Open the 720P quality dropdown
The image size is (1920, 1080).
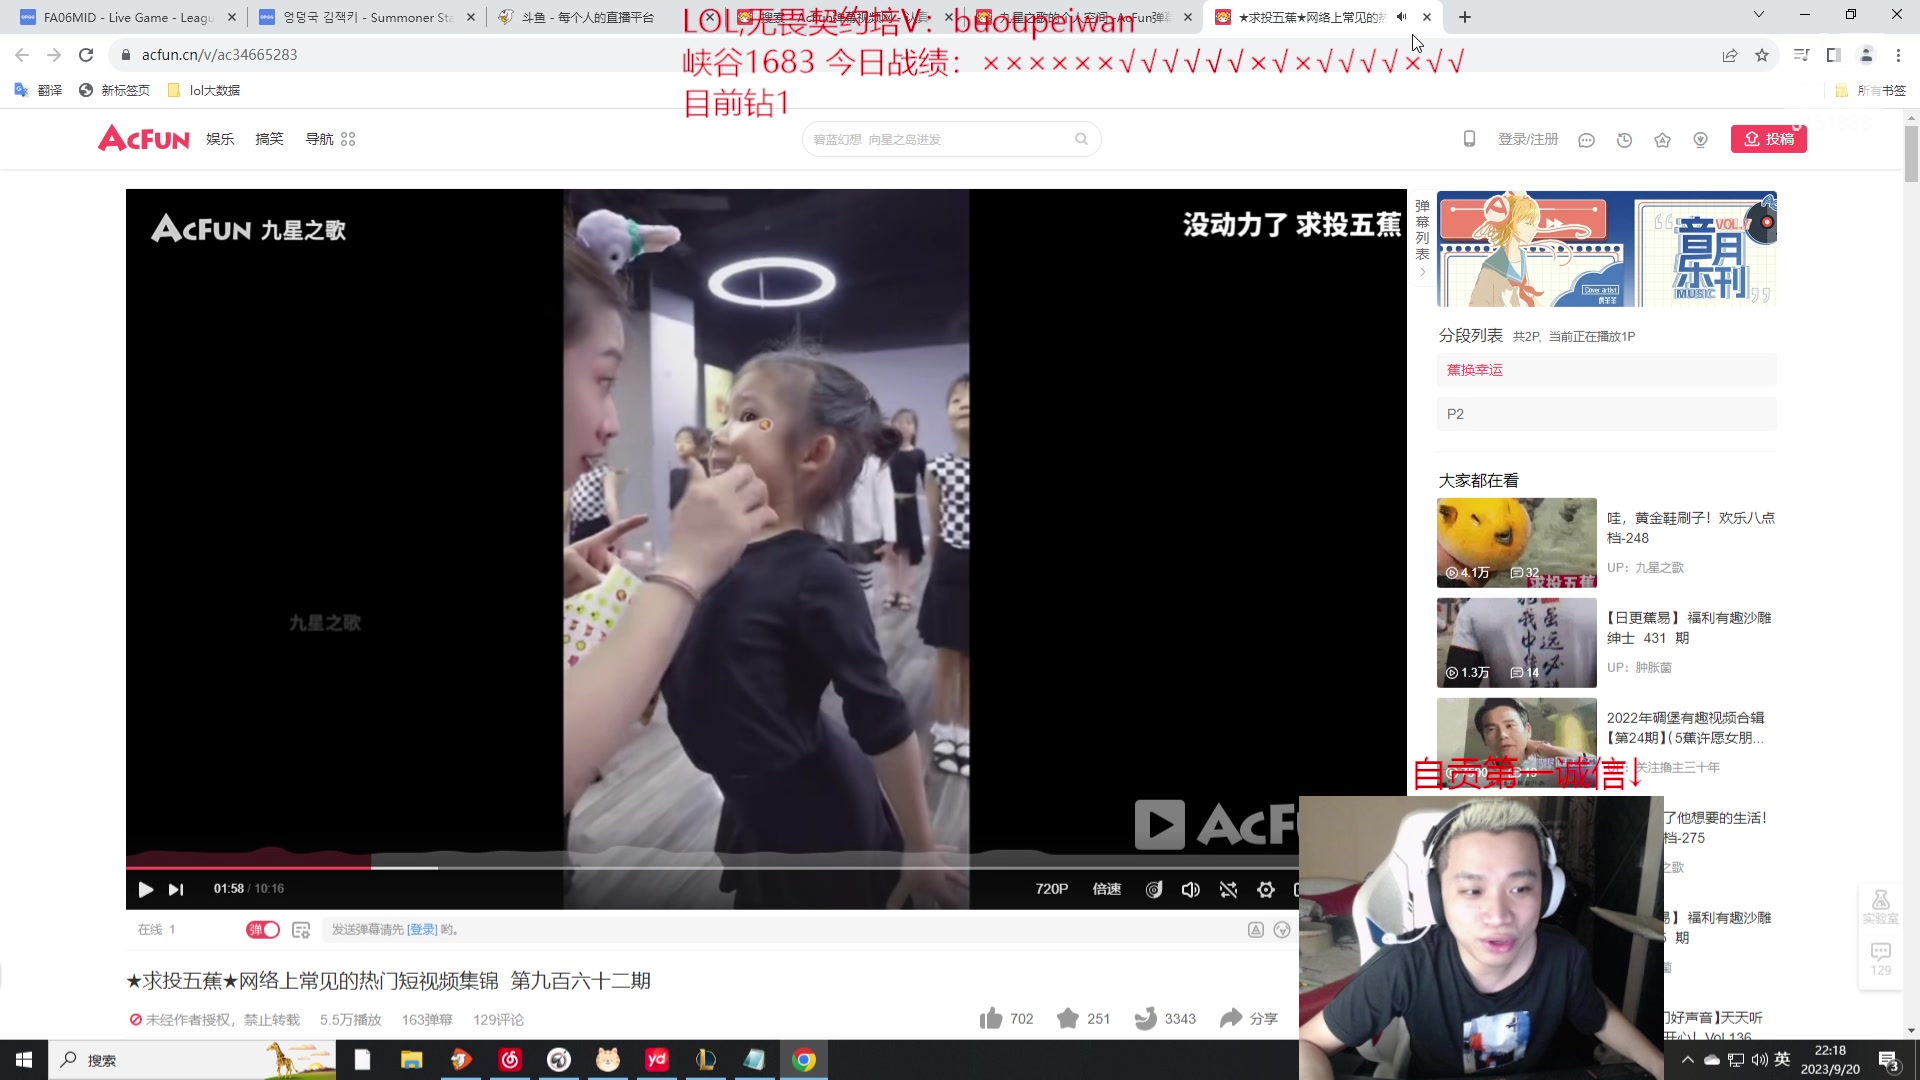[1051, 889]
